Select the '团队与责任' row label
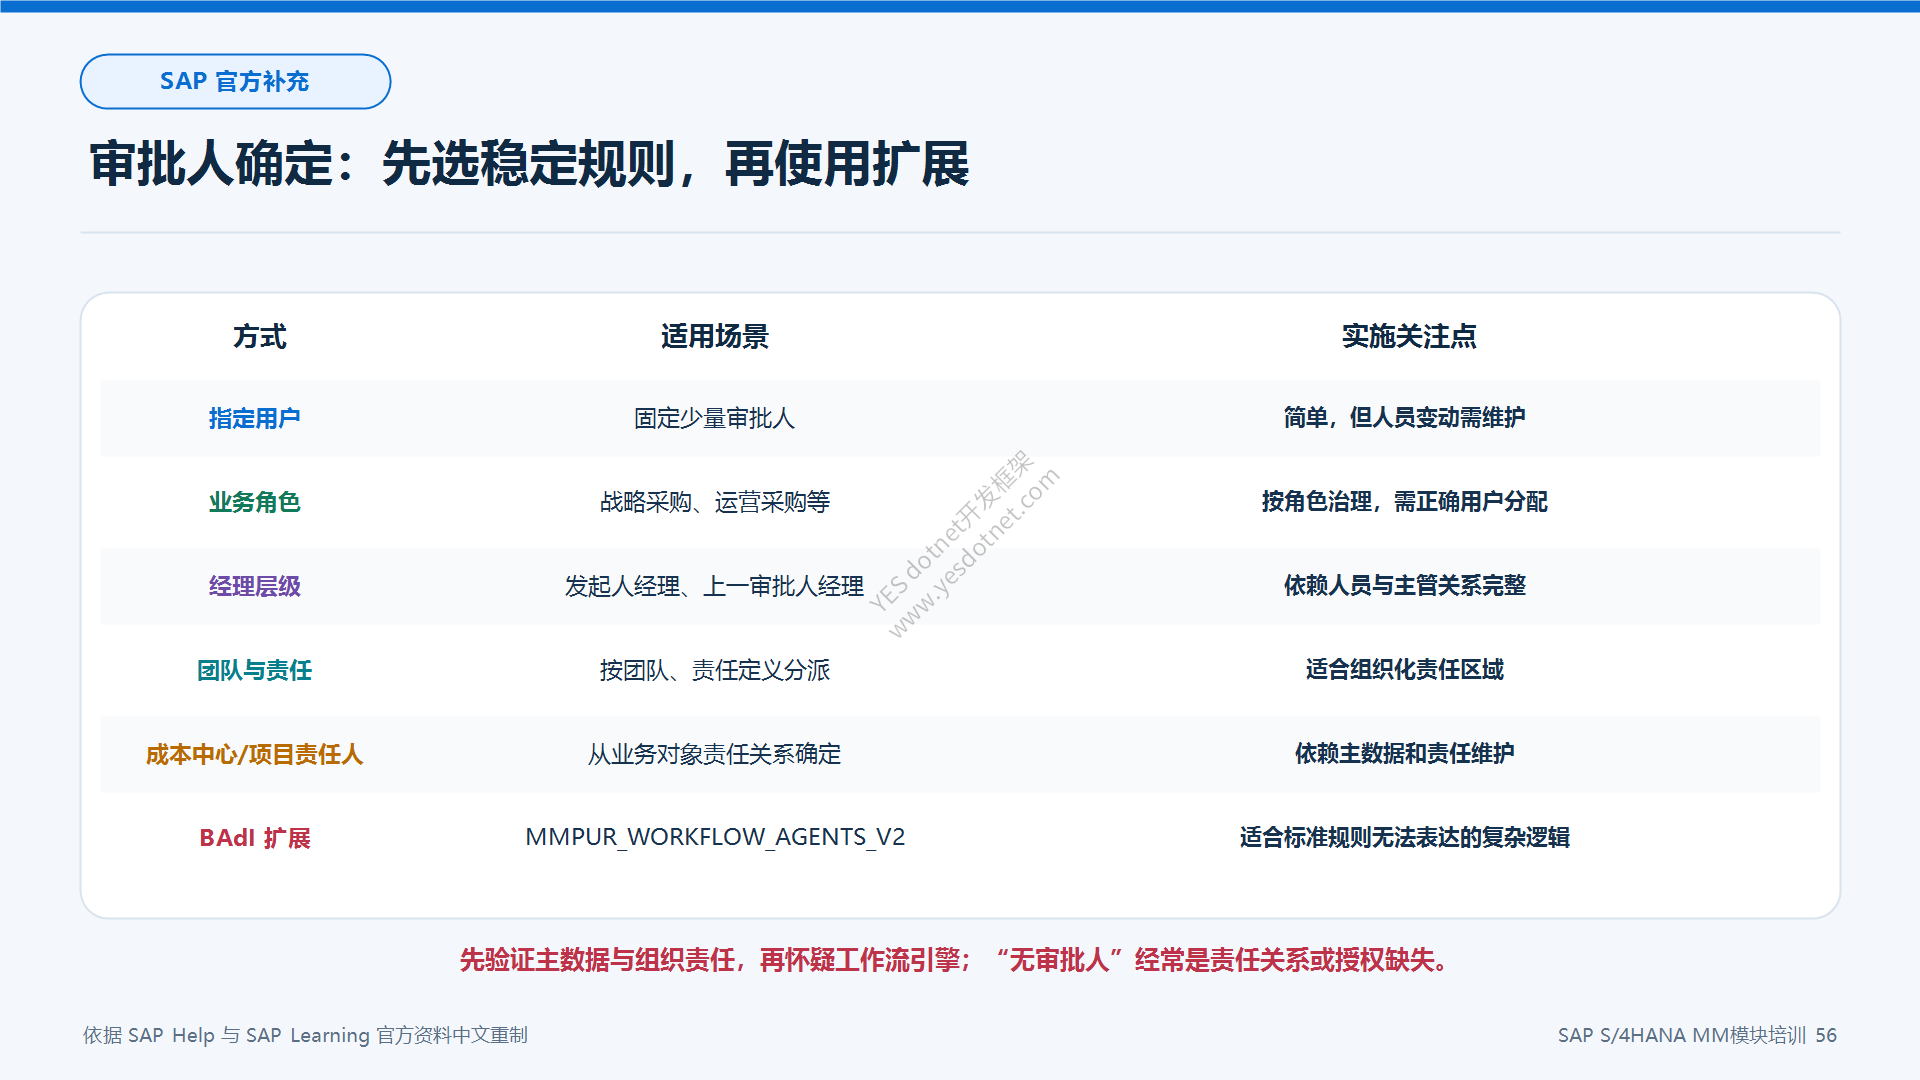1920x1080 pixels. click(254, 670)
